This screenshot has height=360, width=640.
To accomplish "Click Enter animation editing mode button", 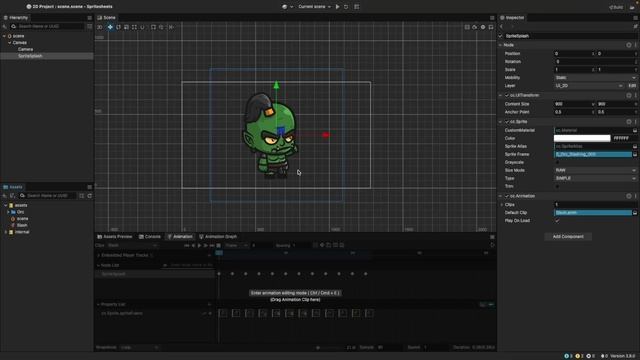I will (295, 293).
